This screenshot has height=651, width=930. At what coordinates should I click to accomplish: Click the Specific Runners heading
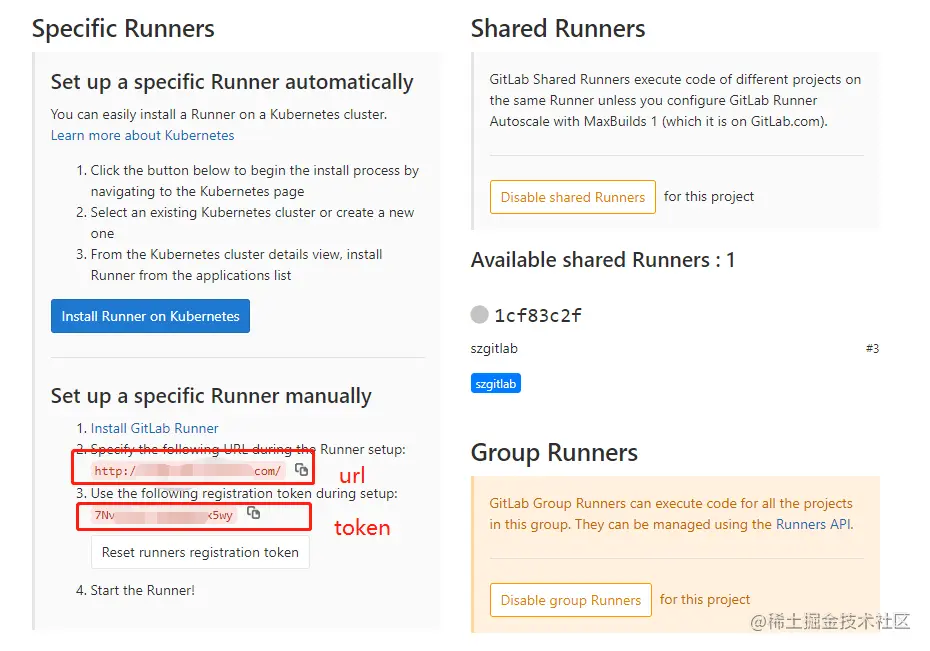click(x=123, y=28)
